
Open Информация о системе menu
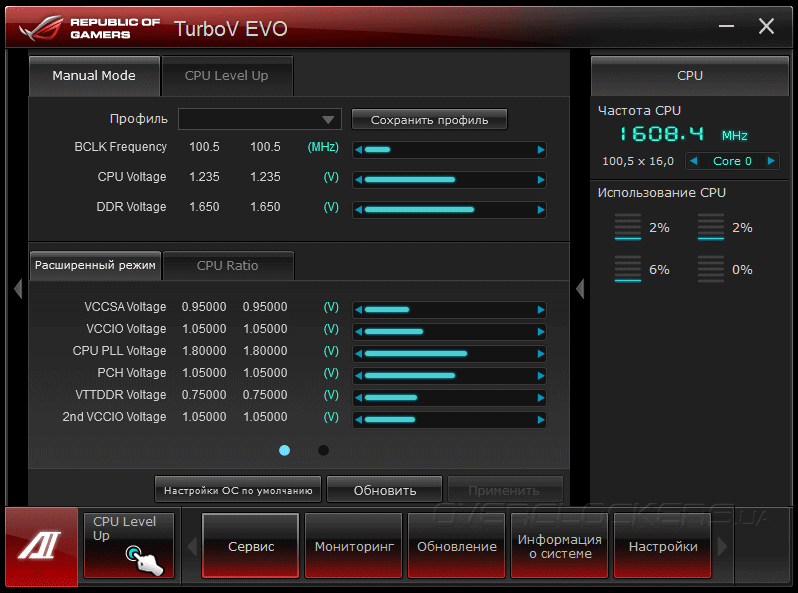pos(559,546)
